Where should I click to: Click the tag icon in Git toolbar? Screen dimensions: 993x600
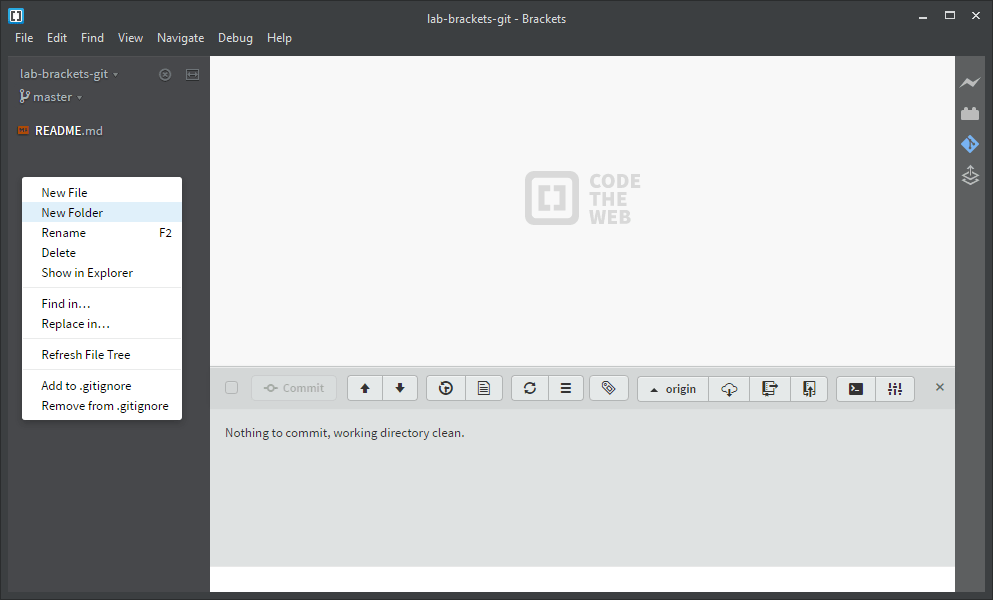click(609, 388)
